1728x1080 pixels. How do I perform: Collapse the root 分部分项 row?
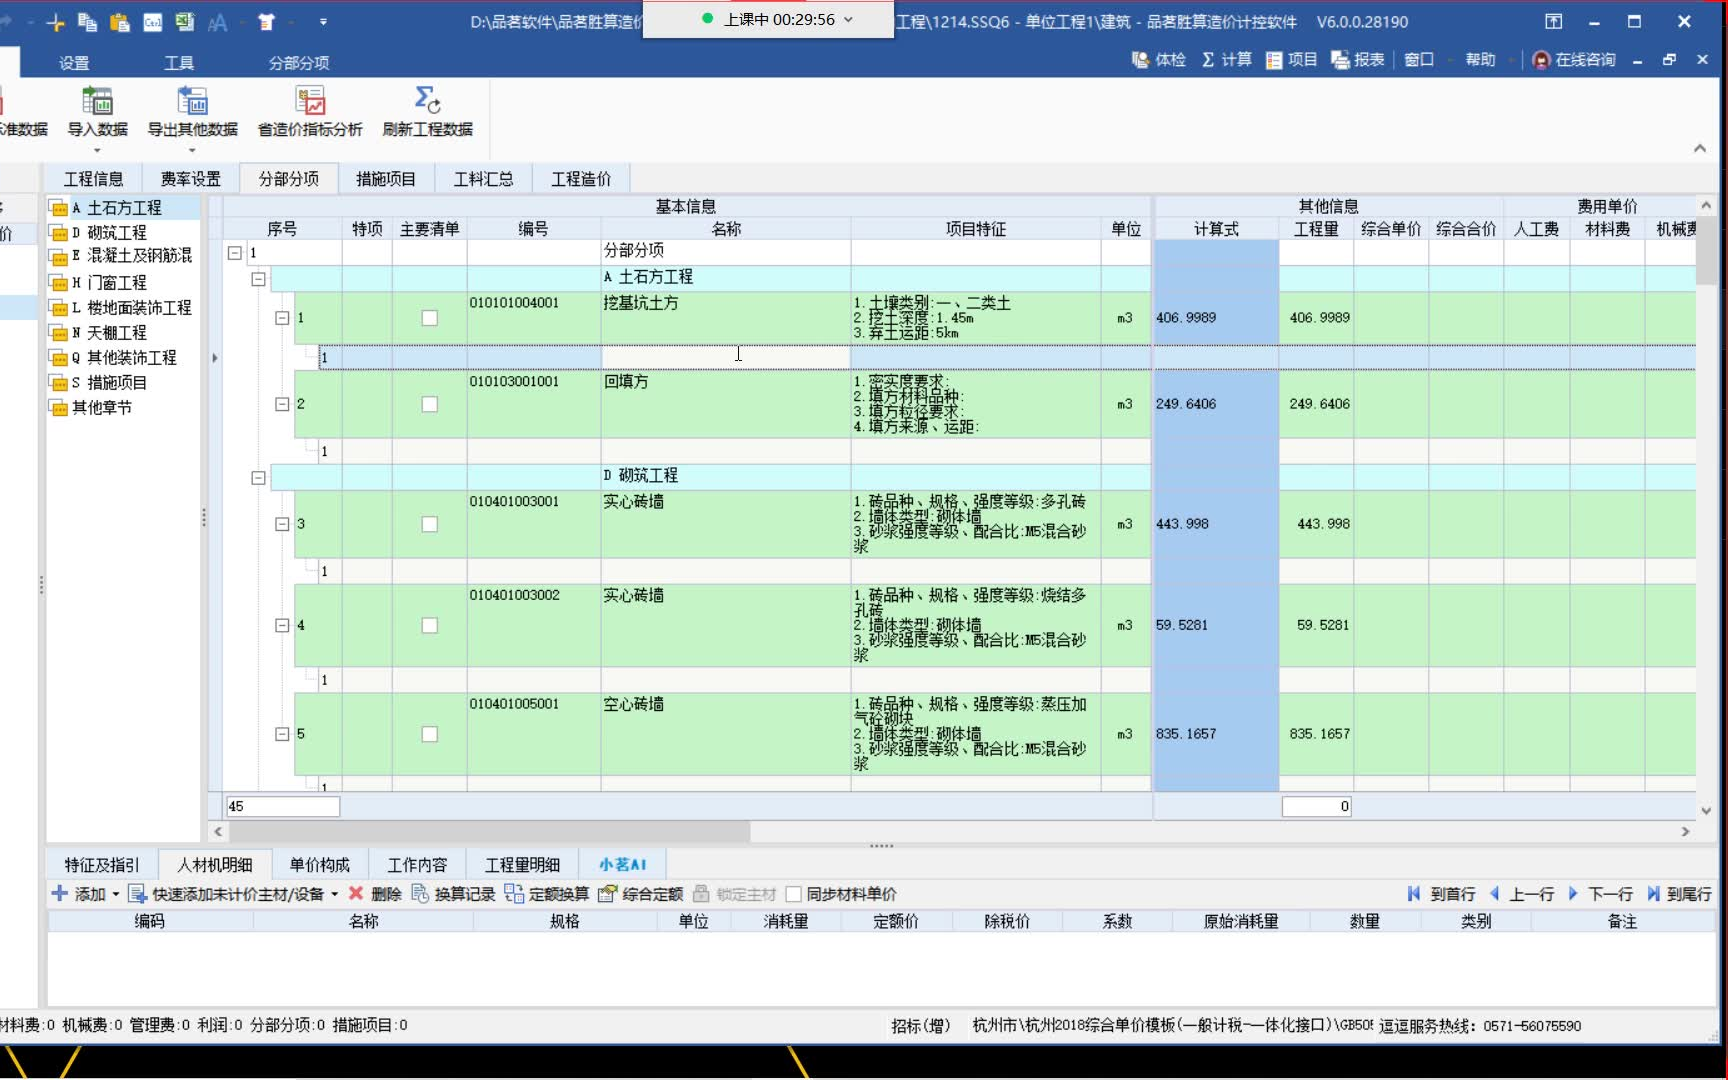point(234,253)
